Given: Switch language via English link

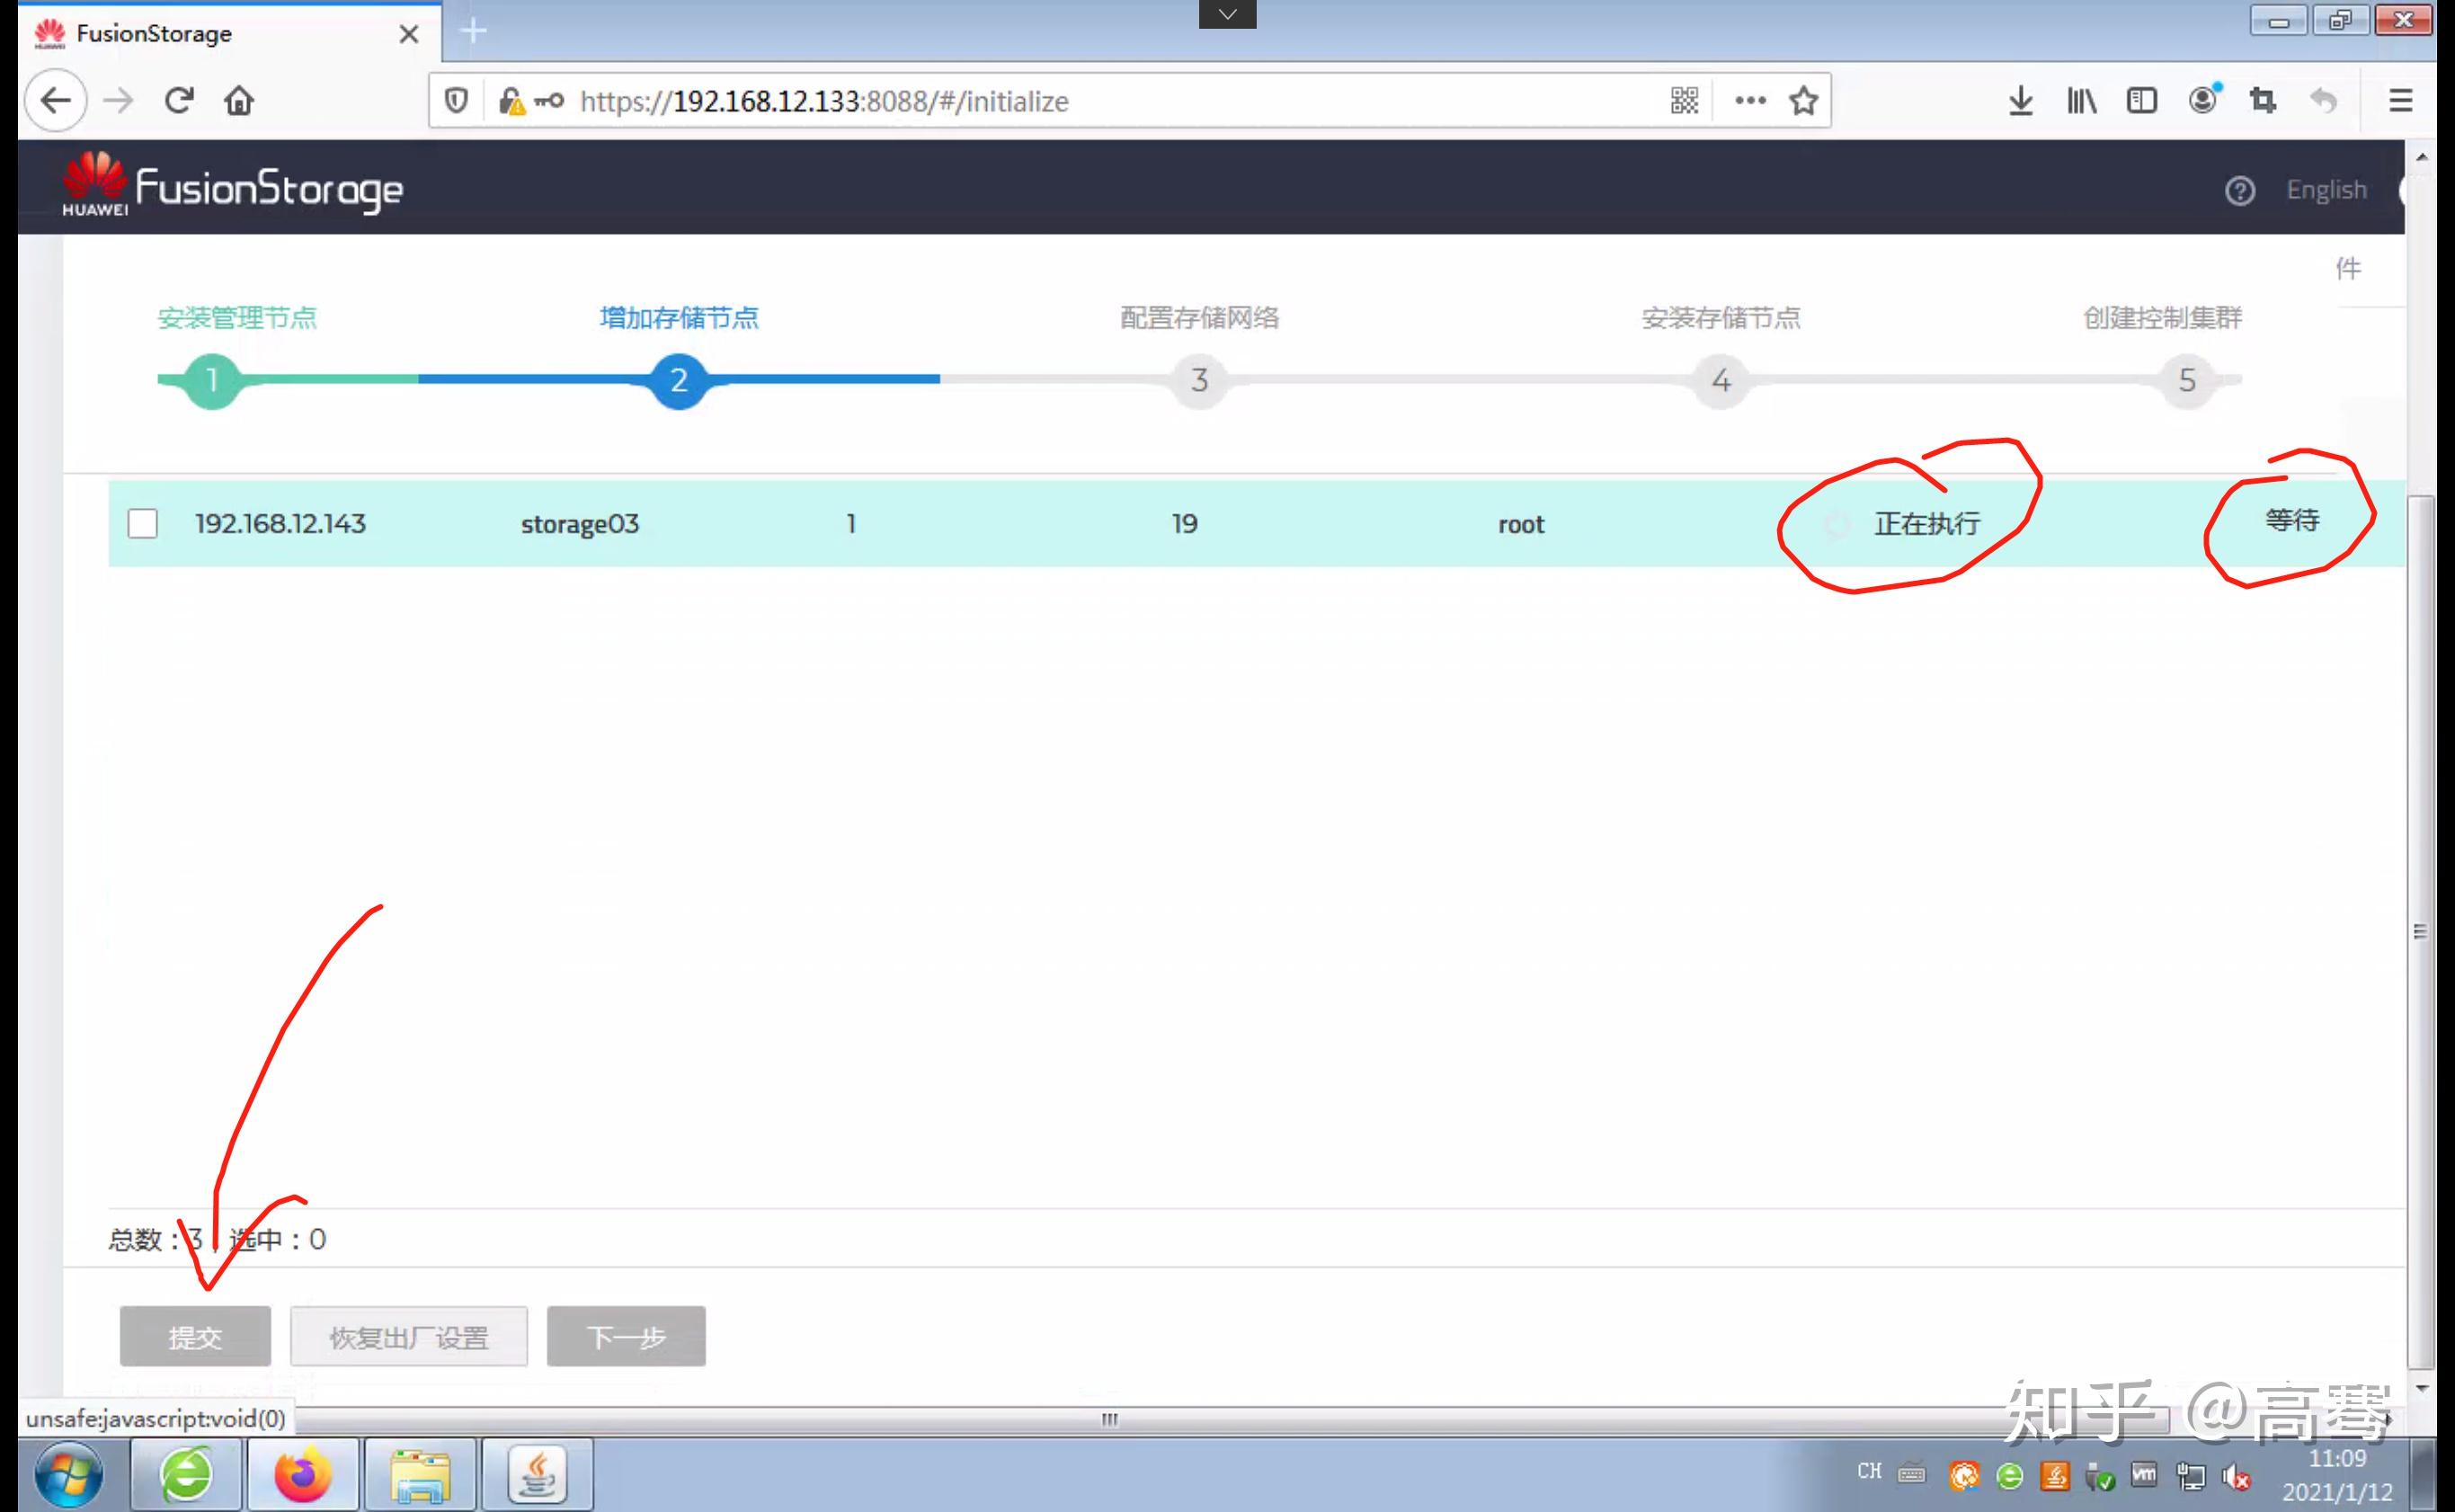Looking at the screenshot, I should pyautogui.click(x=2326, y=190).
